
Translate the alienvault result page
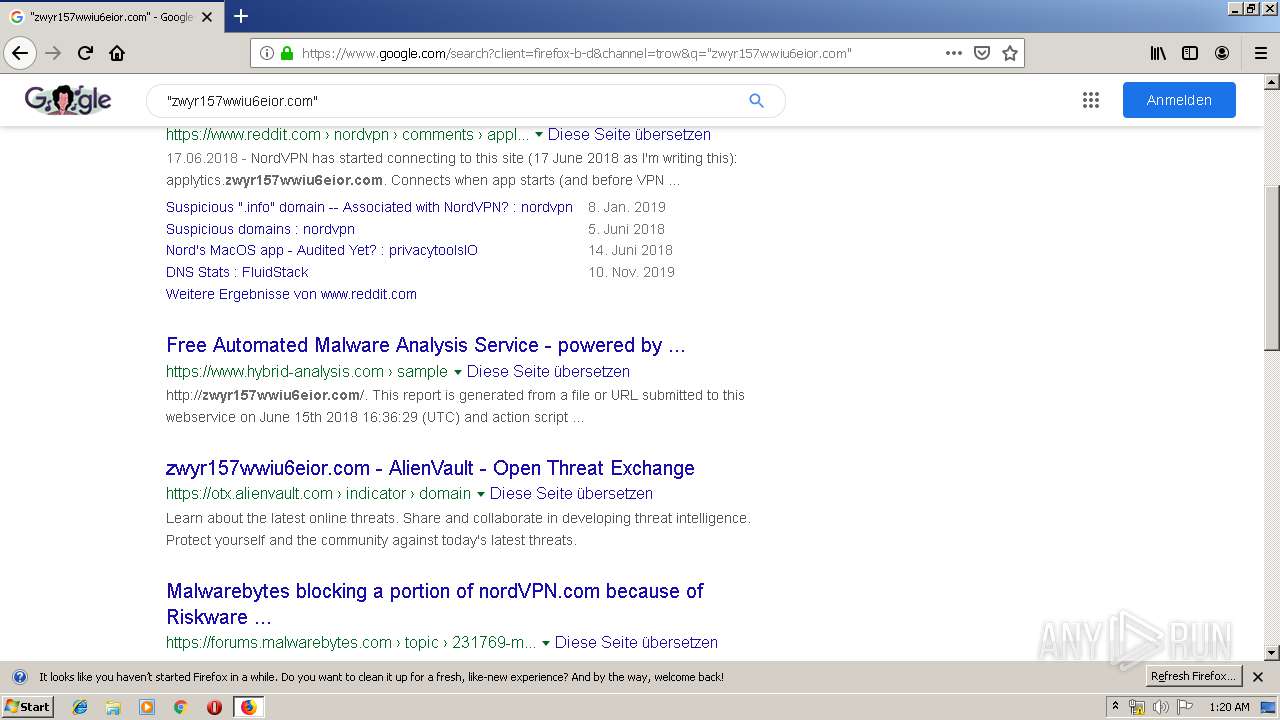[571, 493]
